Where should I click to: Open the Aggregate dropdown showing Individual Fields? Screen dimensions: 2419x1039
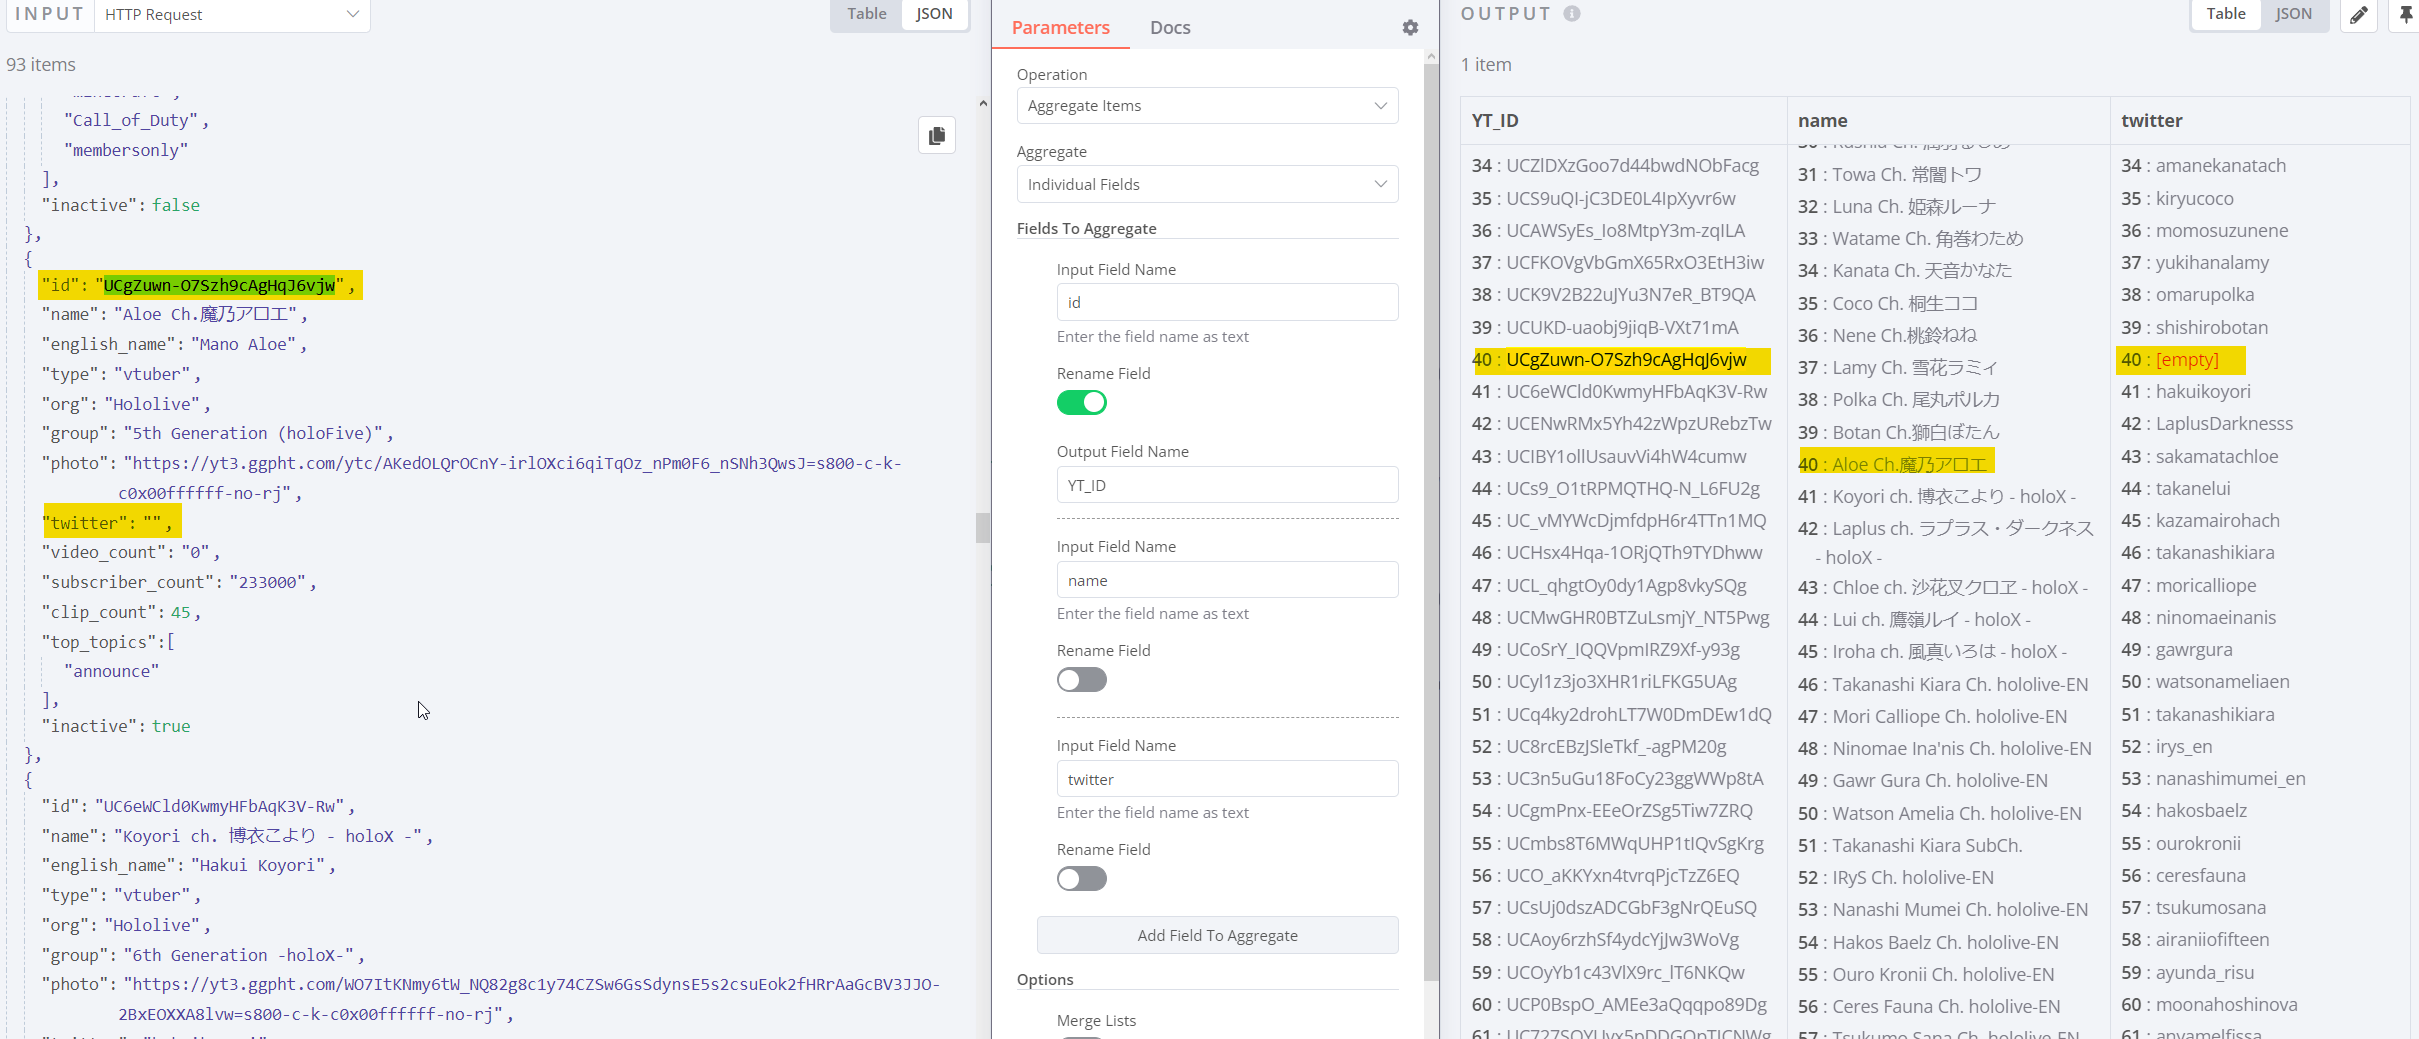pyautogui.click(x=1207, y=184)
